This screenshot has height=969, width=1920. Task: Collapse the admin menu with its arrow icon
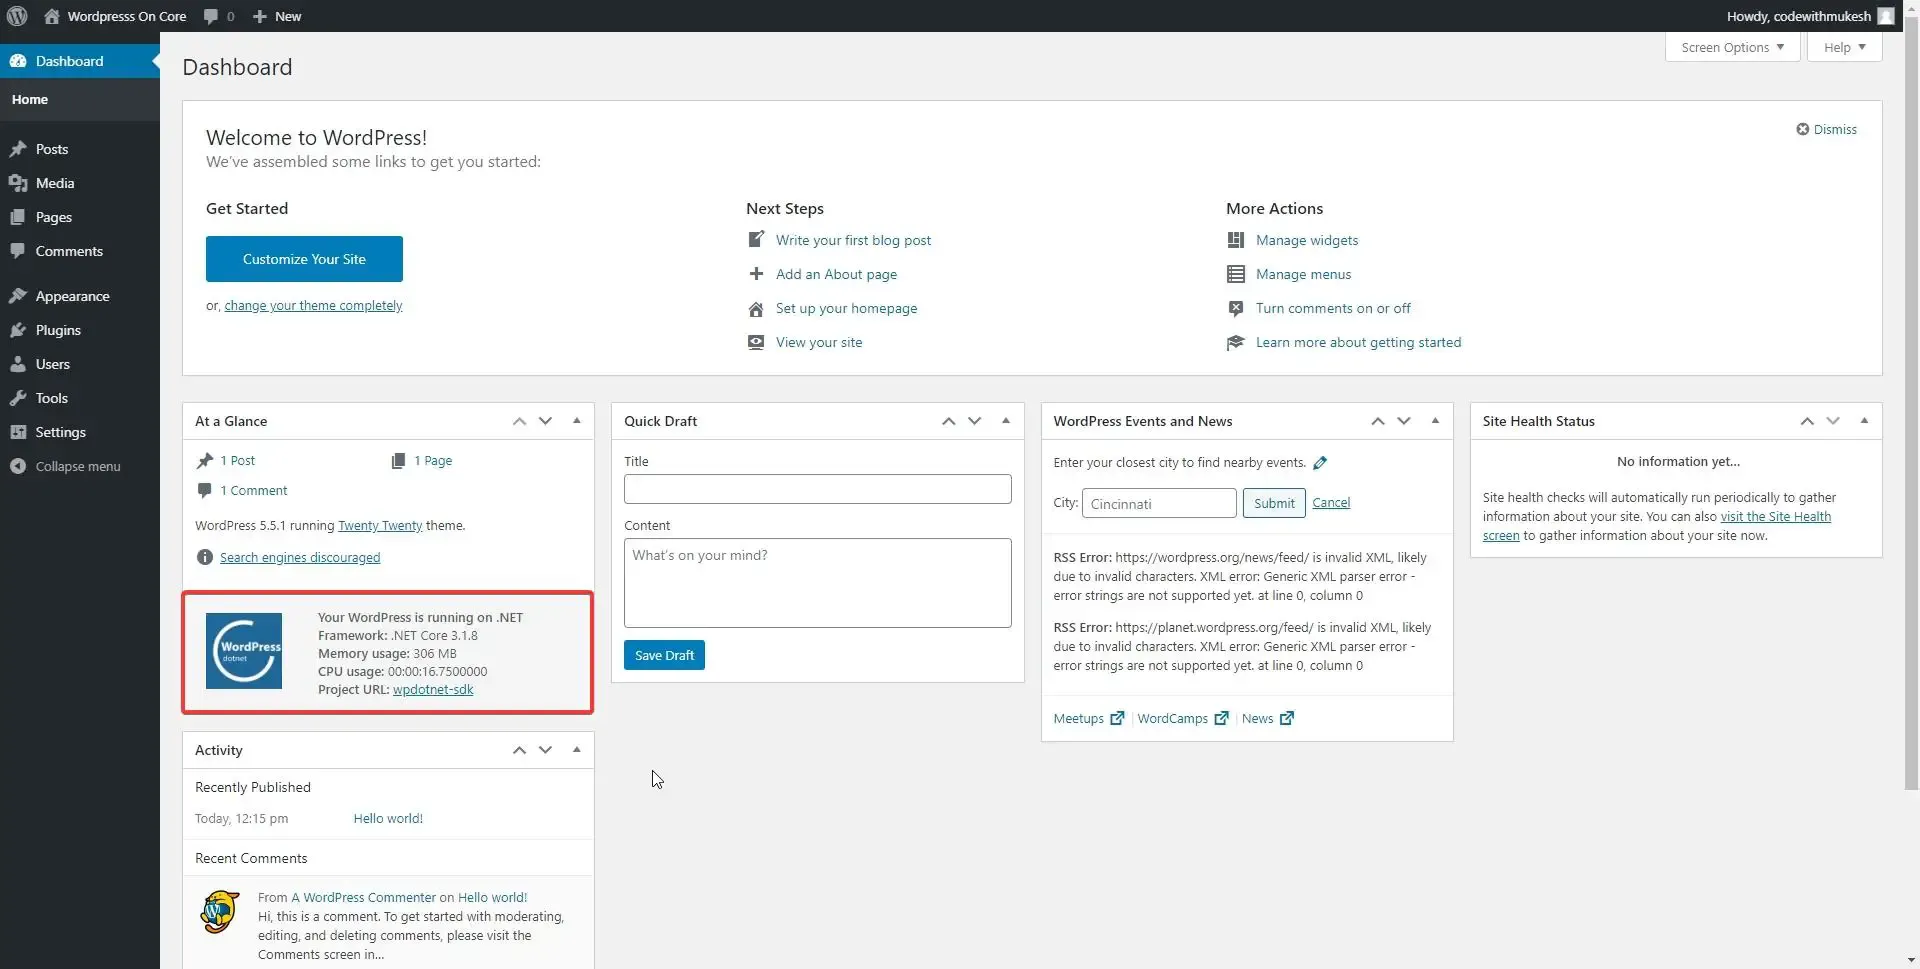pyautogui.click(x=18, y=466)
